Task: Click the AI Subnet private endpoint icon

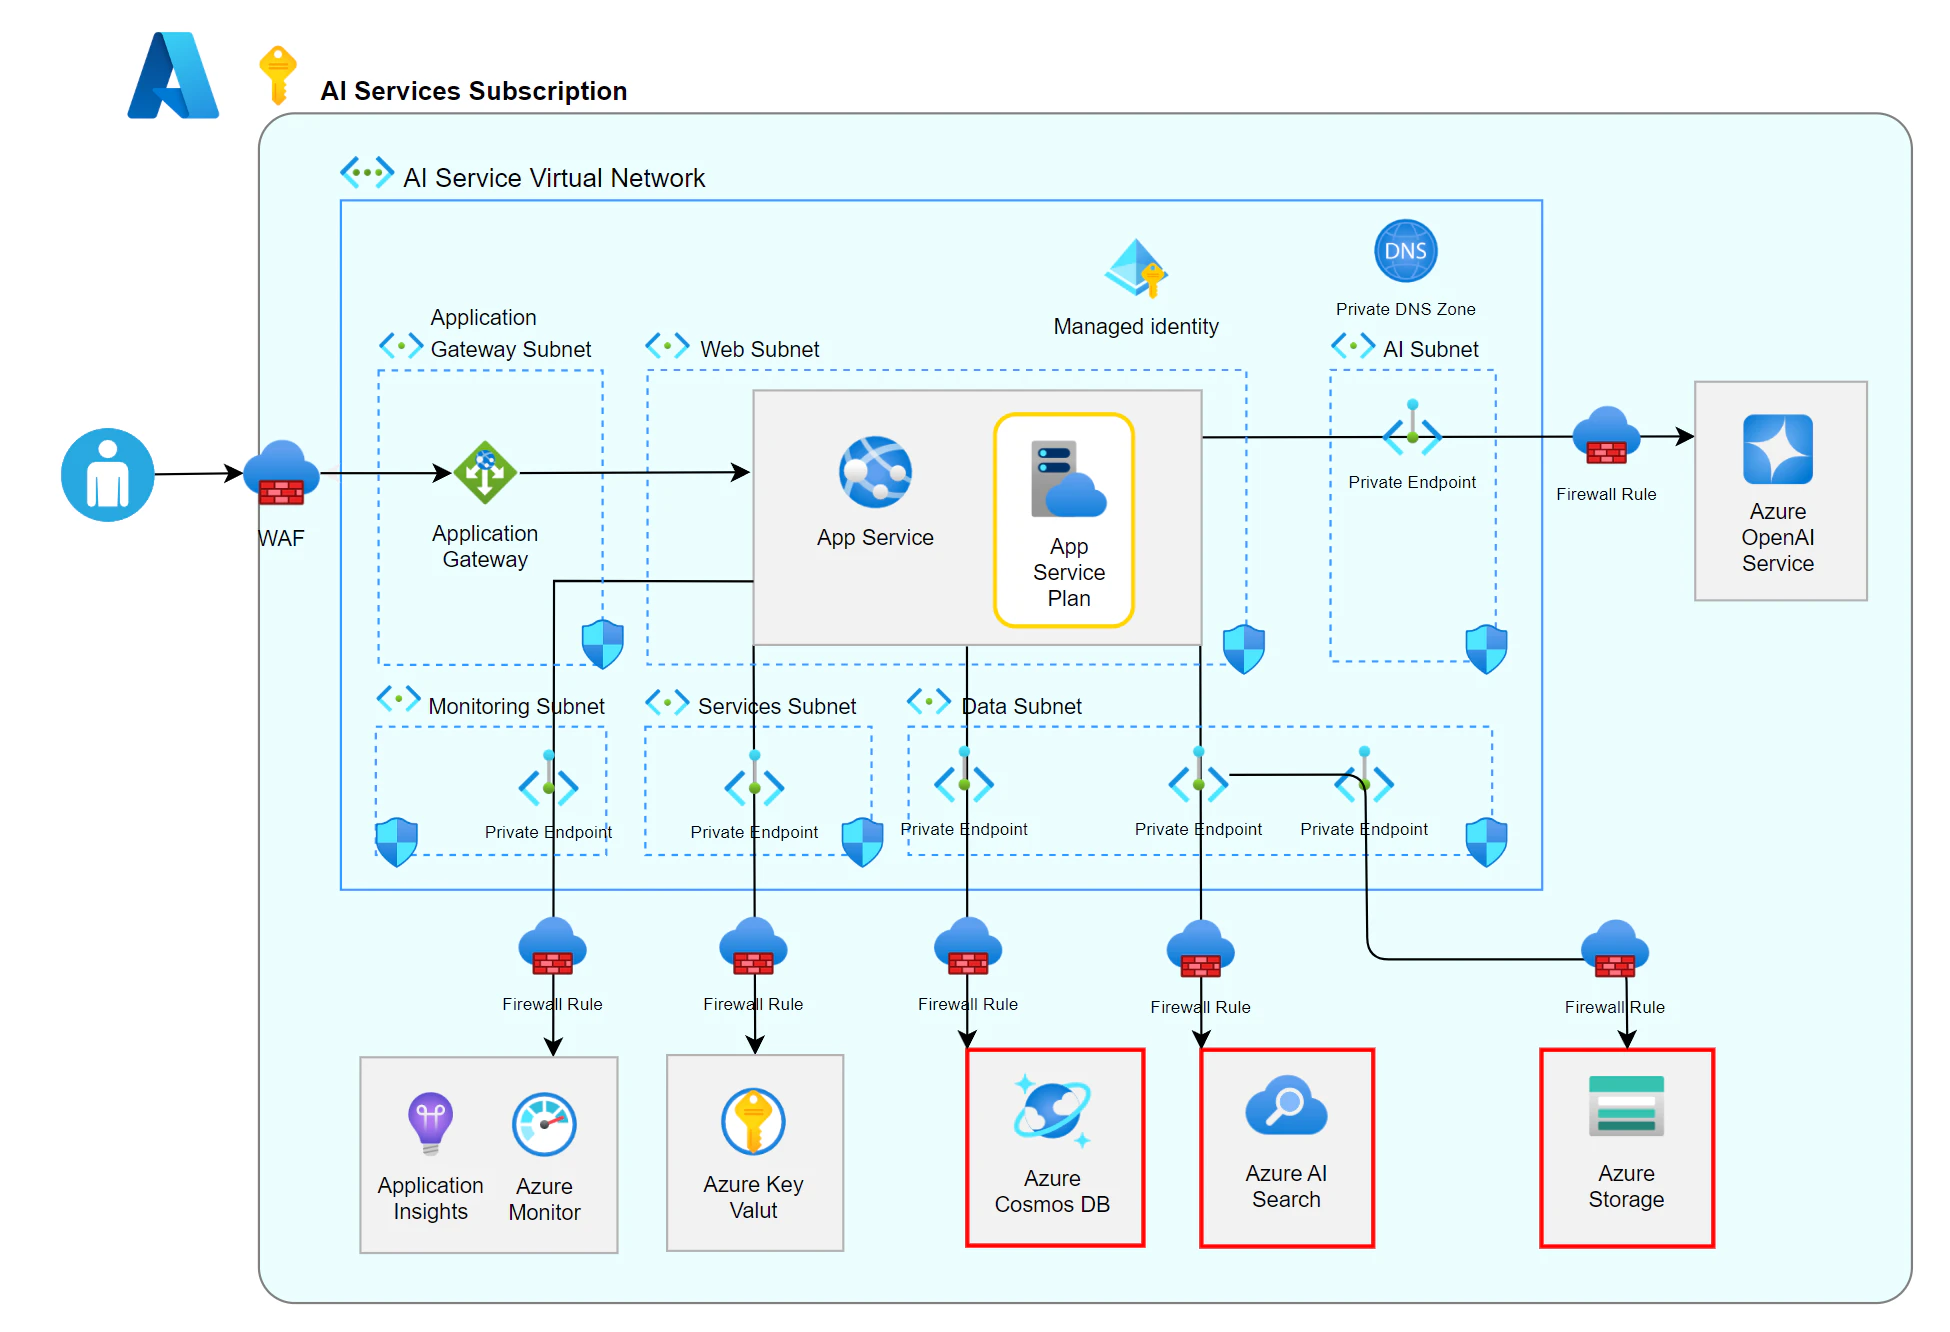Action: (x=1412, y=428)
